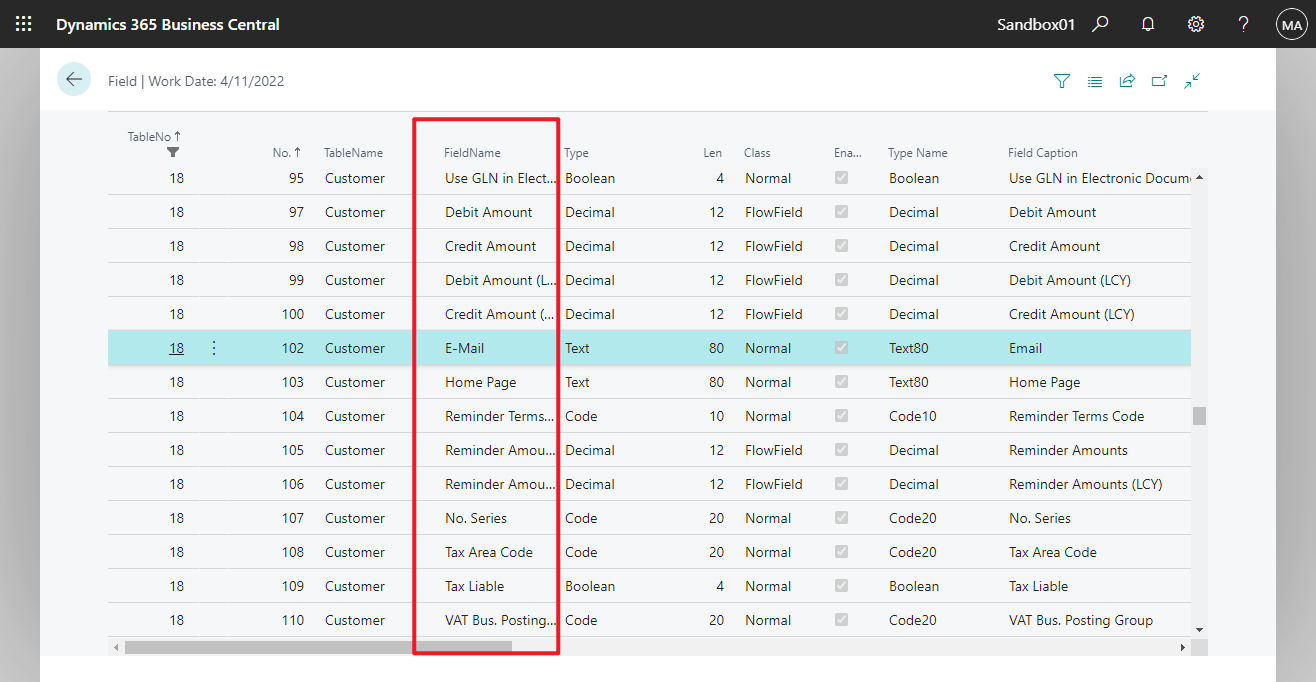Click the choose list view icon
1316x682 pixels.
point(1094,81)
